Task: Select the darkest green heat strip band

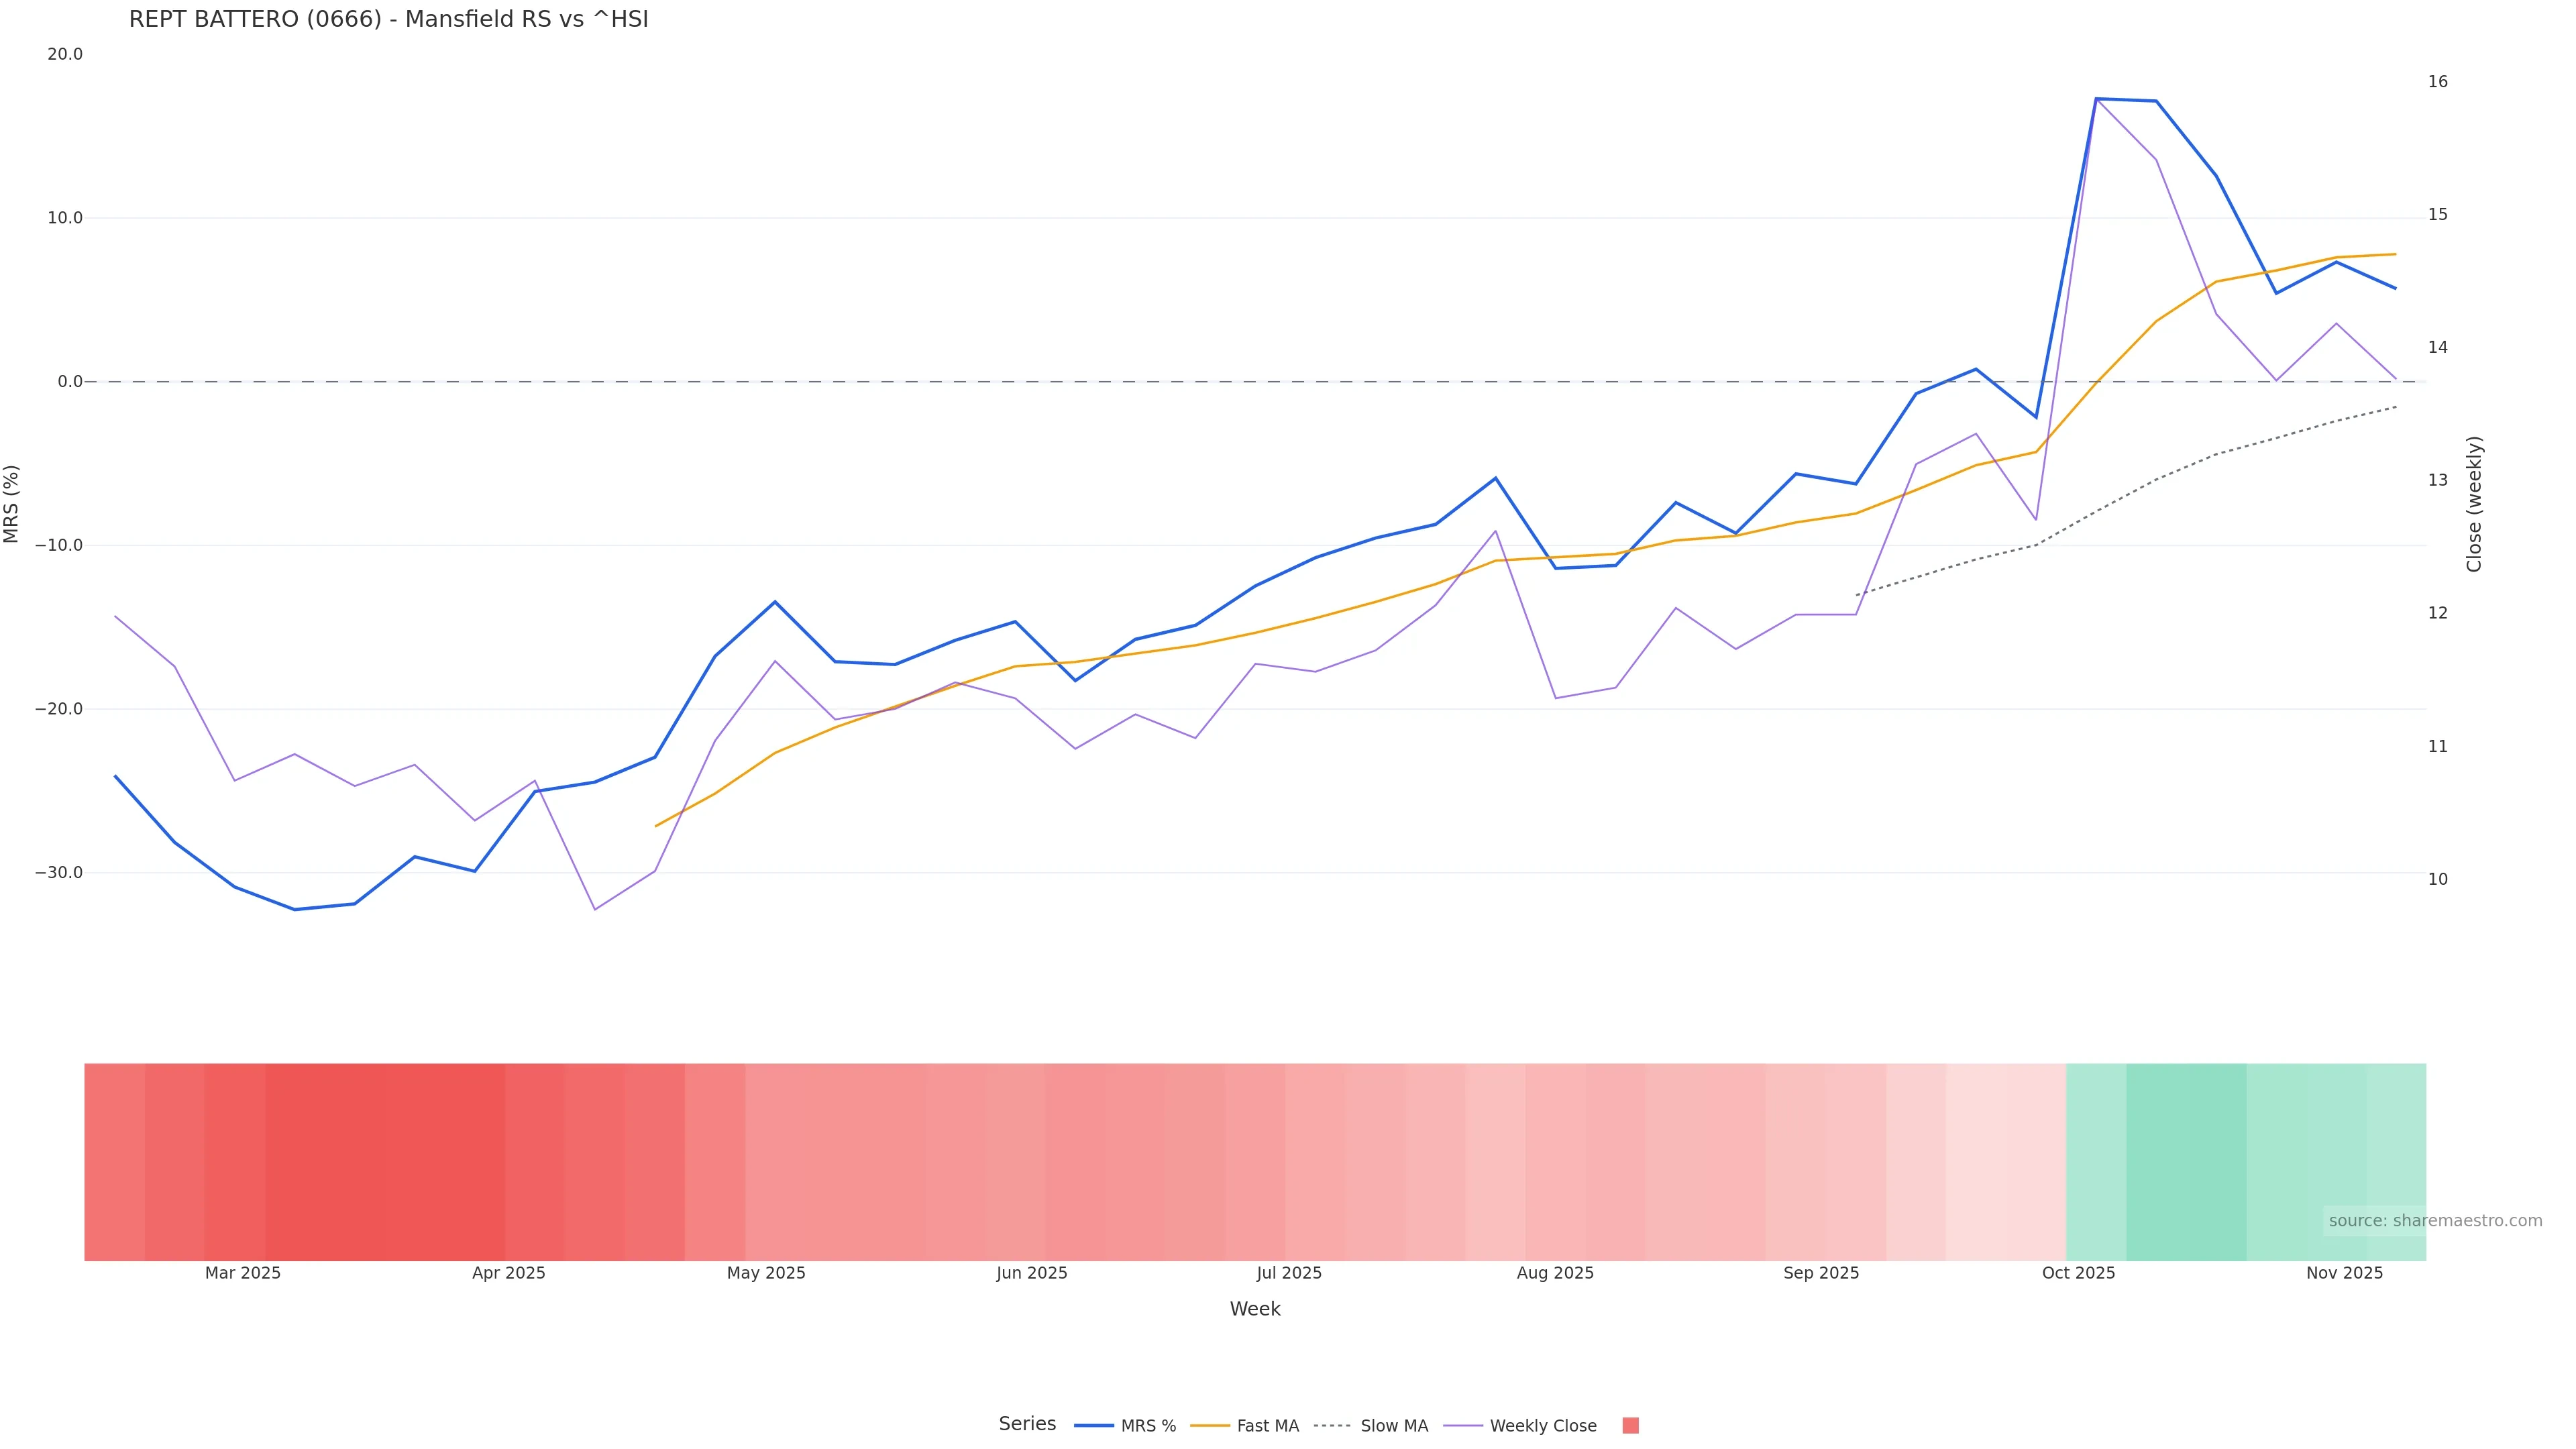Action: click(x=2186, y=1161)
